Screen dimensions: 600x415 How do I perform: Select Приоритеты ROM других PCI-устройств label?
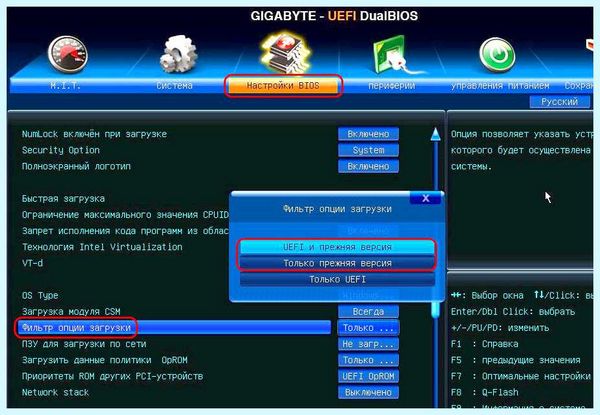pos(112,376)
